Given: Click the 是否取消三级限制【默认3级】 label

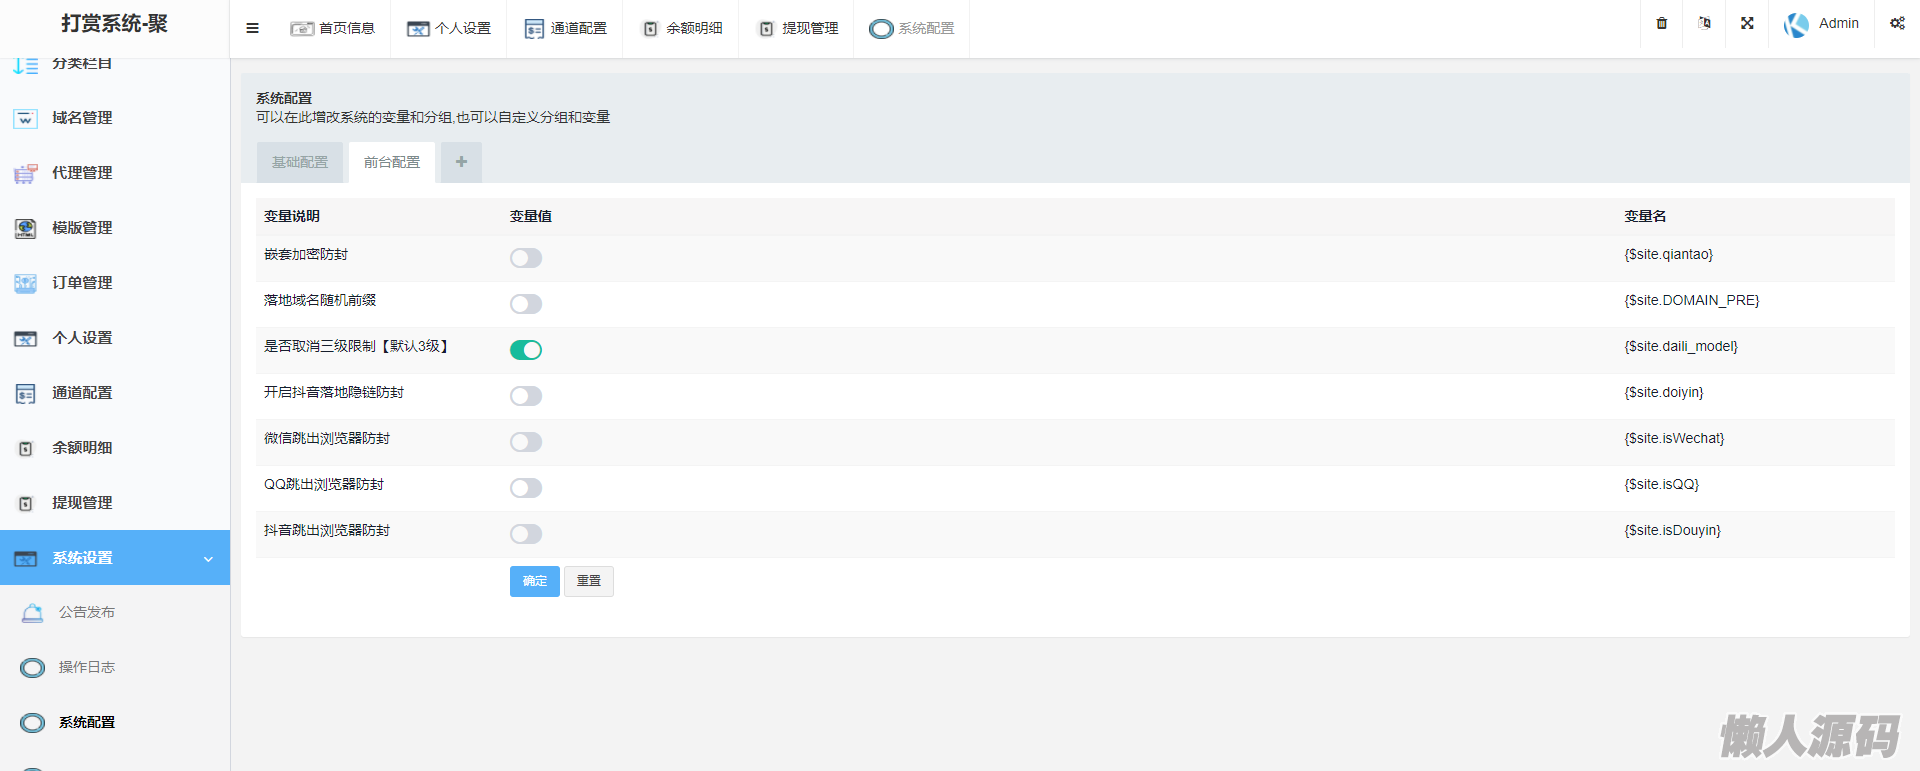Looking at the screenshot, I should tap(358, 347).
